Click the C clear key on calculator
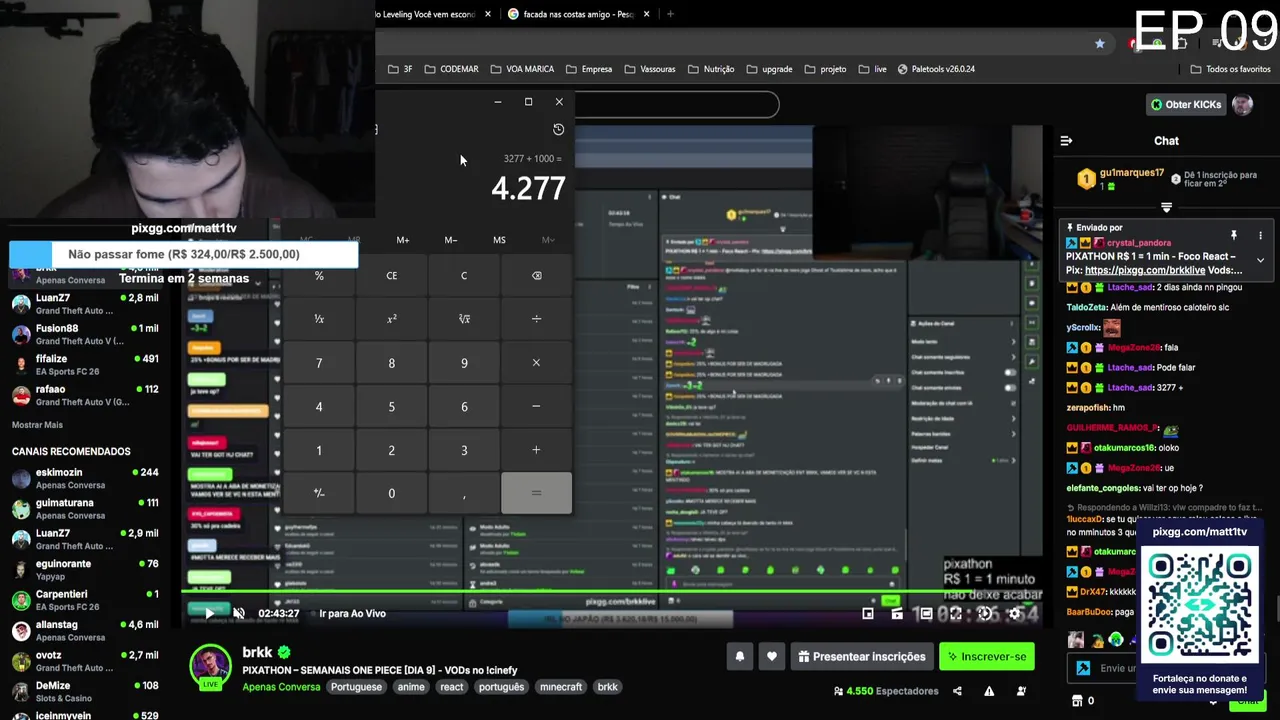 tap(464, 276)
